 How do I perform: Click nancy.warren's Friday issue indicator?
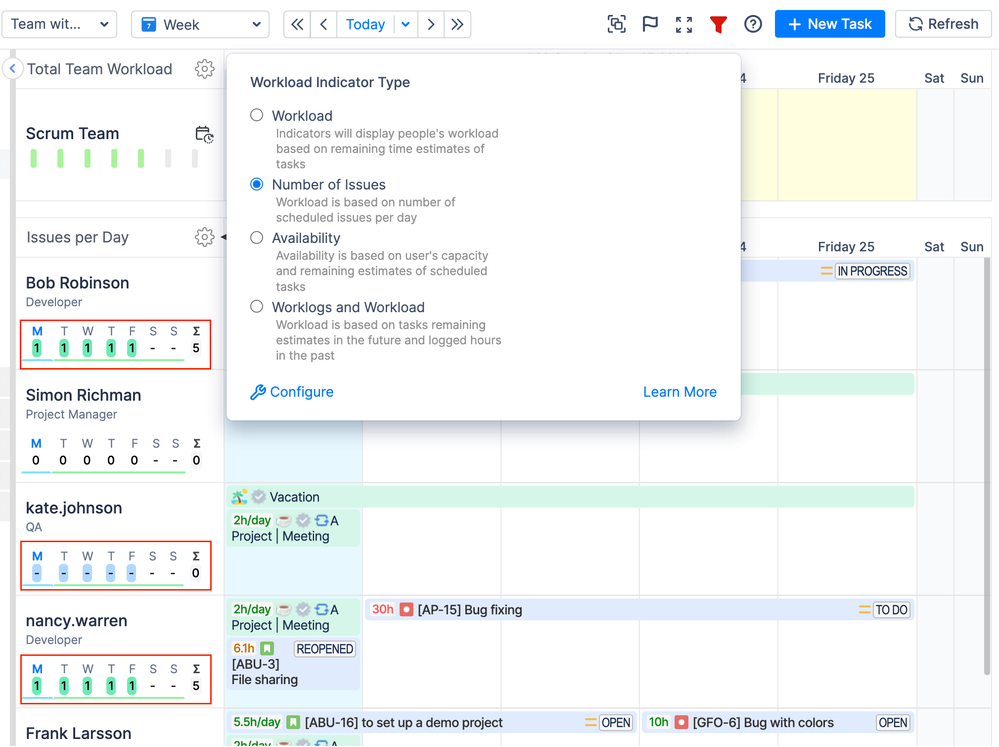131,686
